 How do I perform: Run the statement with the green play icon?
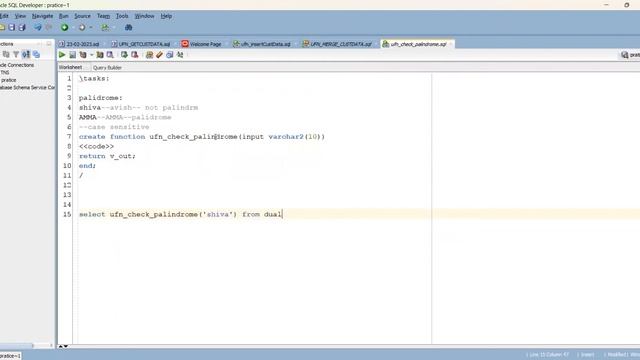[62, 55]
